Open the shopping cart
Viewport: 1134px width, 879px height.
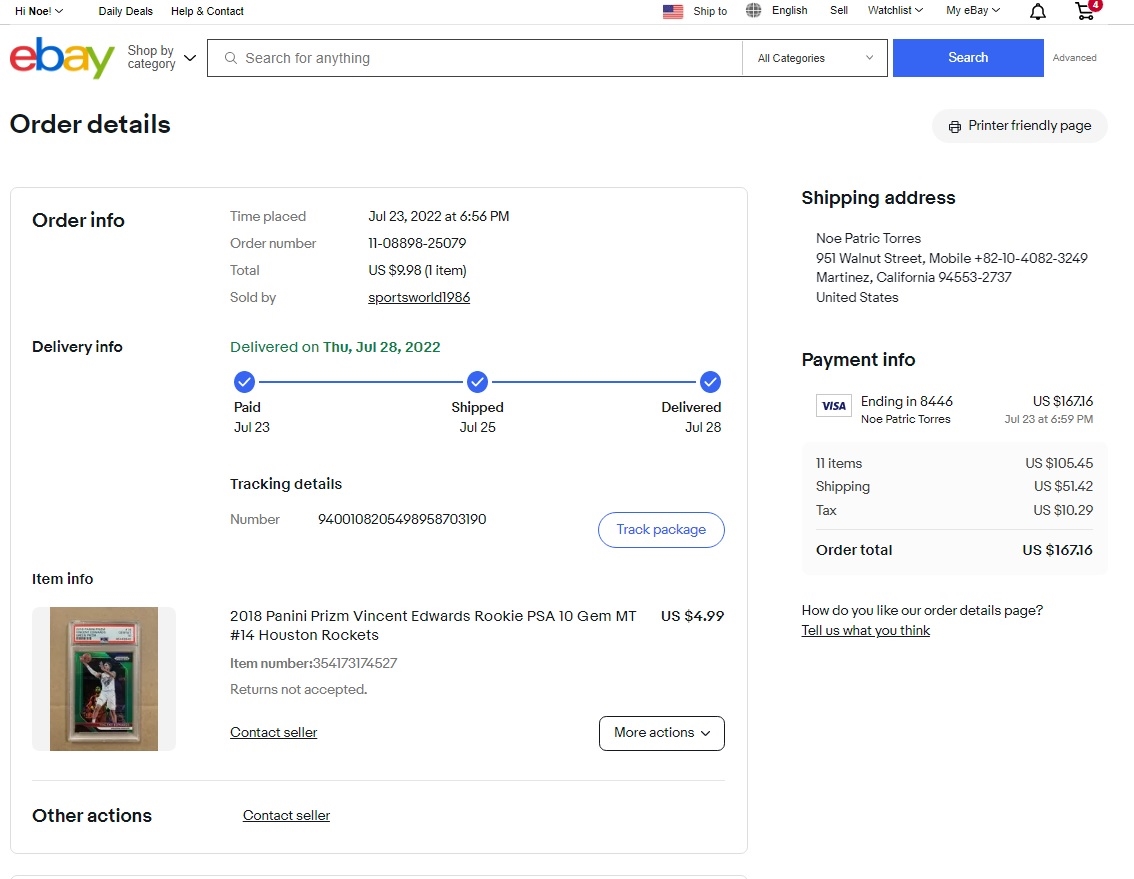1086,10
